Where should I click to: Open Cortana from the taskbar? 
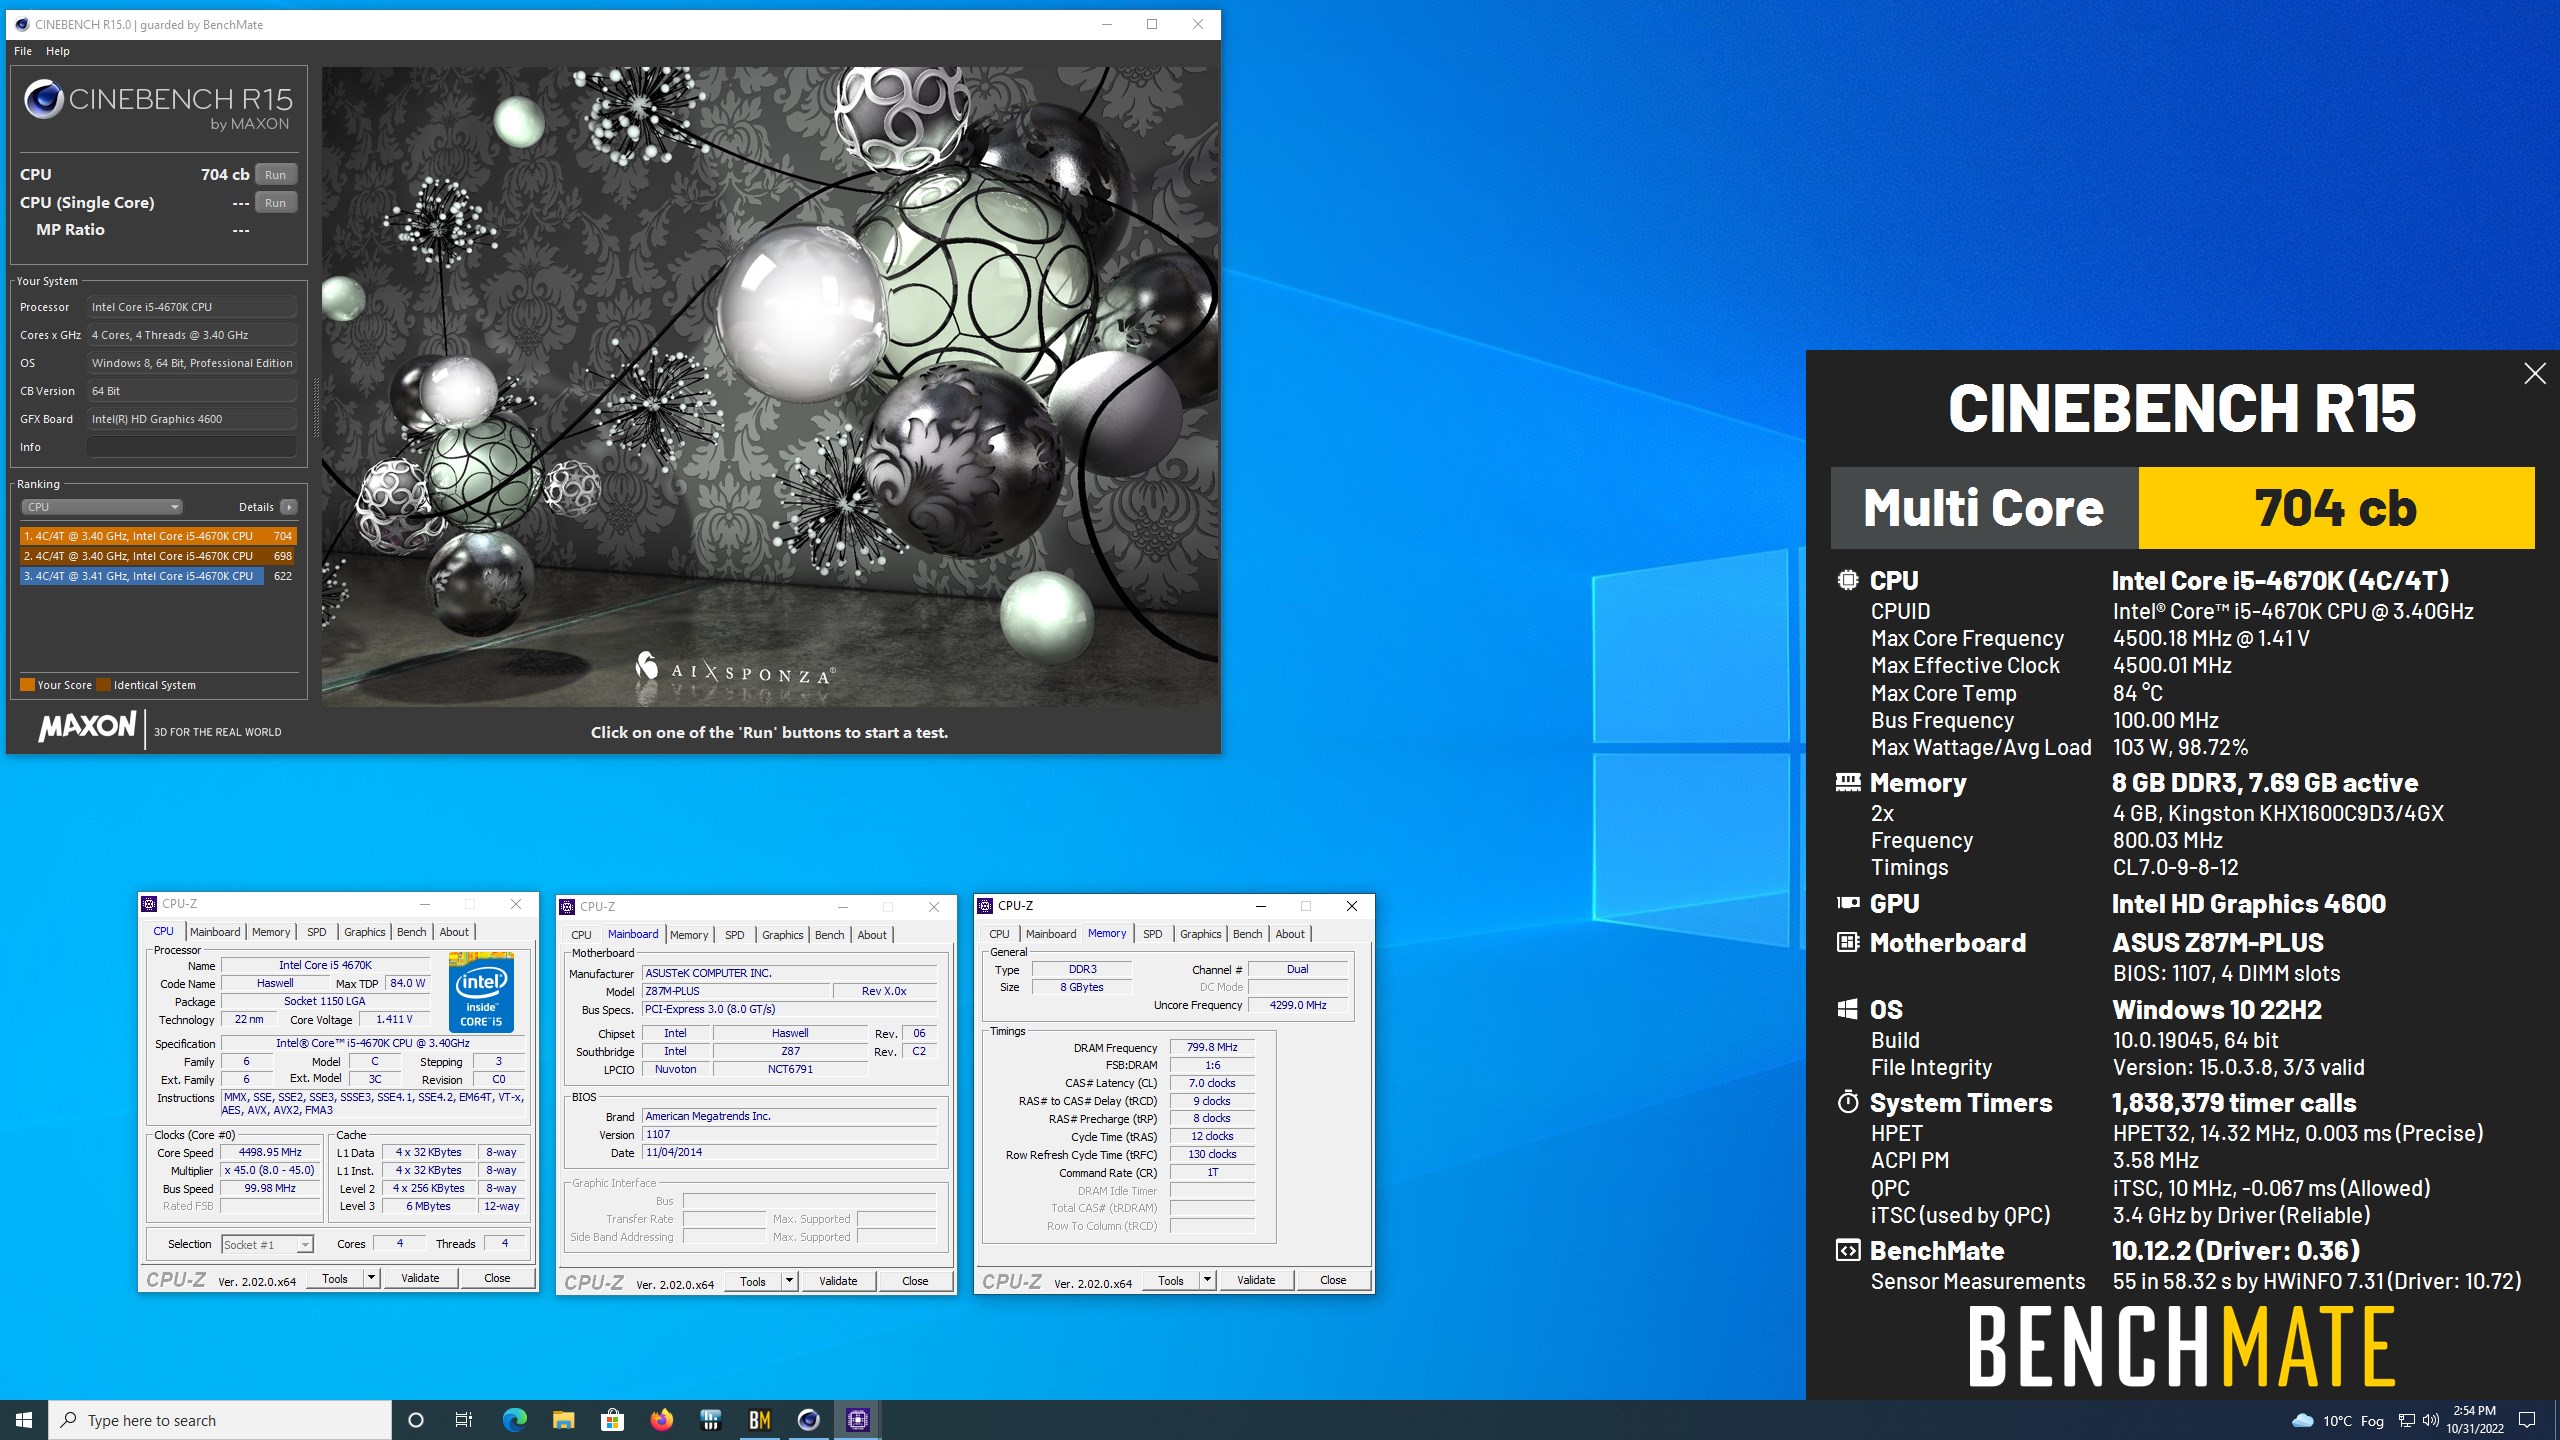coord(416,1420)
